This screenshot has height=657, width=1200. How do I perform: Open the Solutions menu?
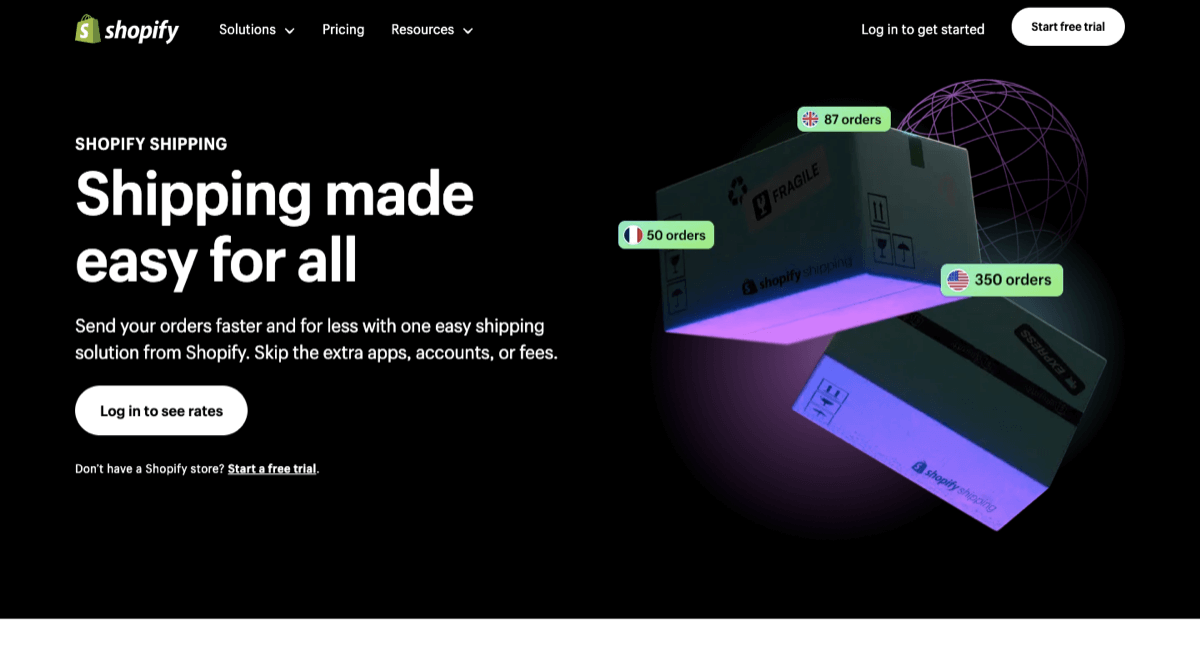point(257,30)
